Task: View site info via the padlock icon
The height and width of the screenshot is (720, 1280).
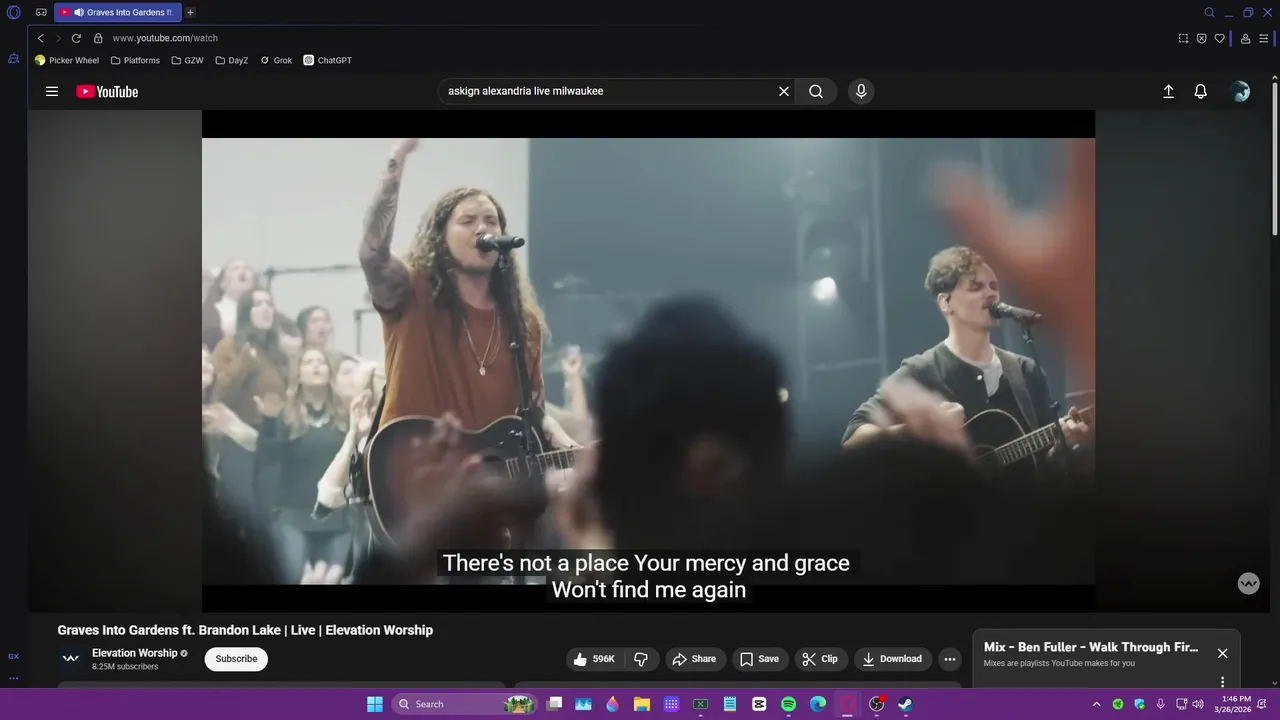Action: [98, 38]
